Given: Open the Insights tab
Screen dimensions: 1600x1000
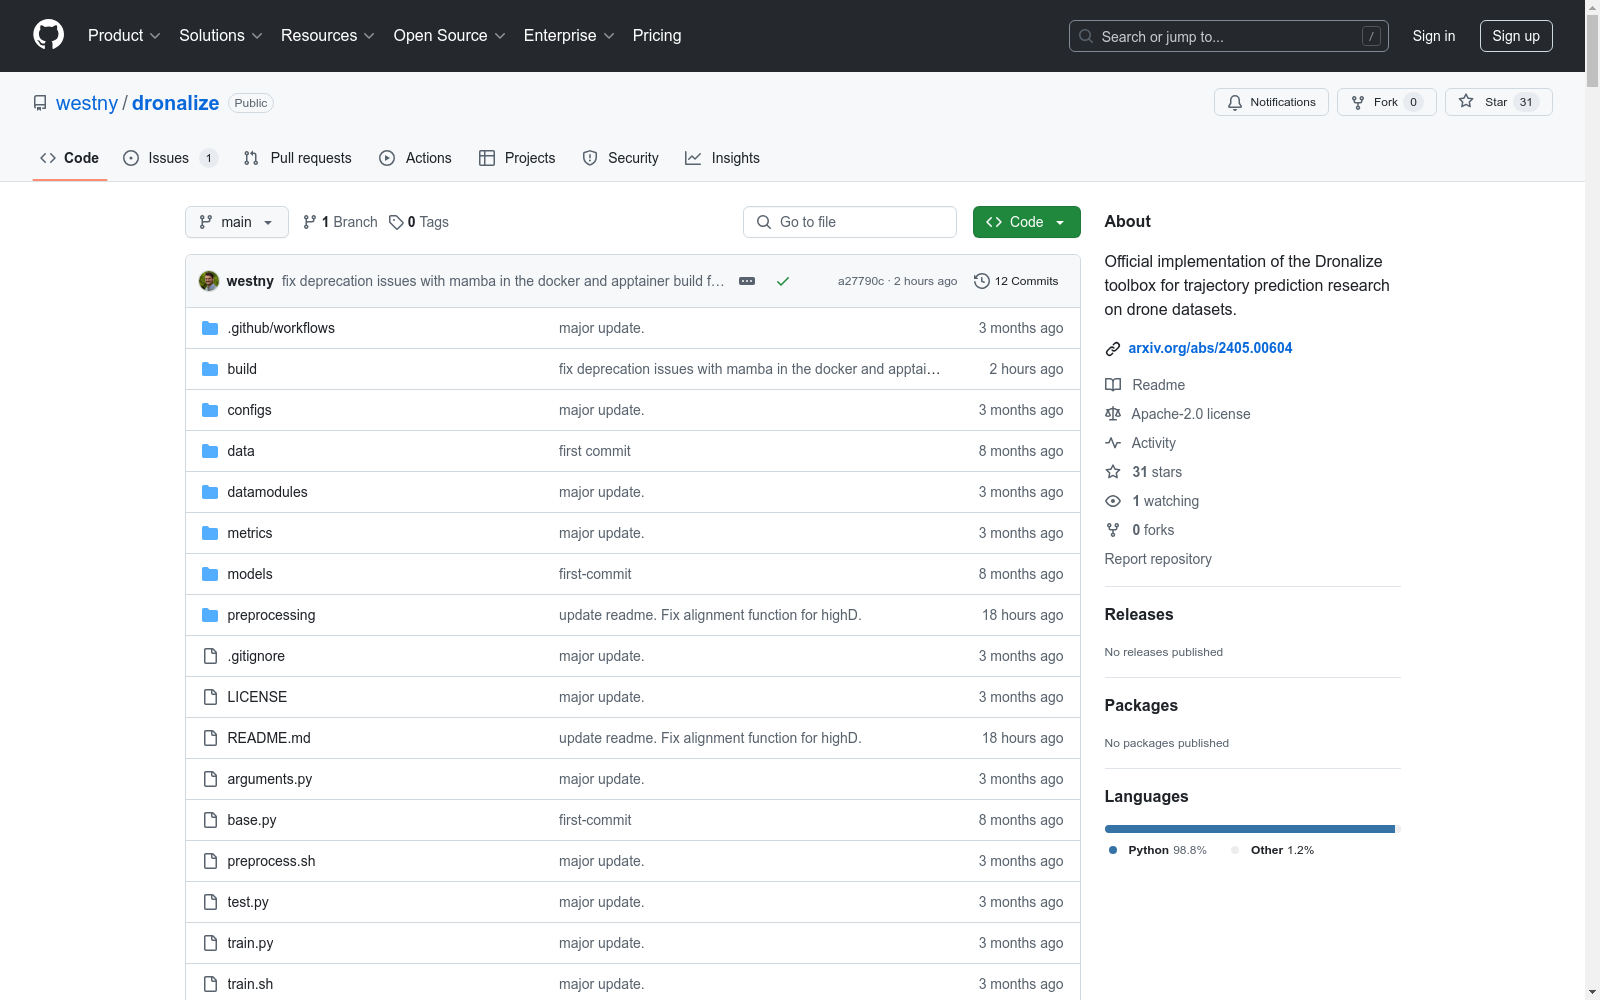Looking at the screenshot, I should (x=722, y=158).
